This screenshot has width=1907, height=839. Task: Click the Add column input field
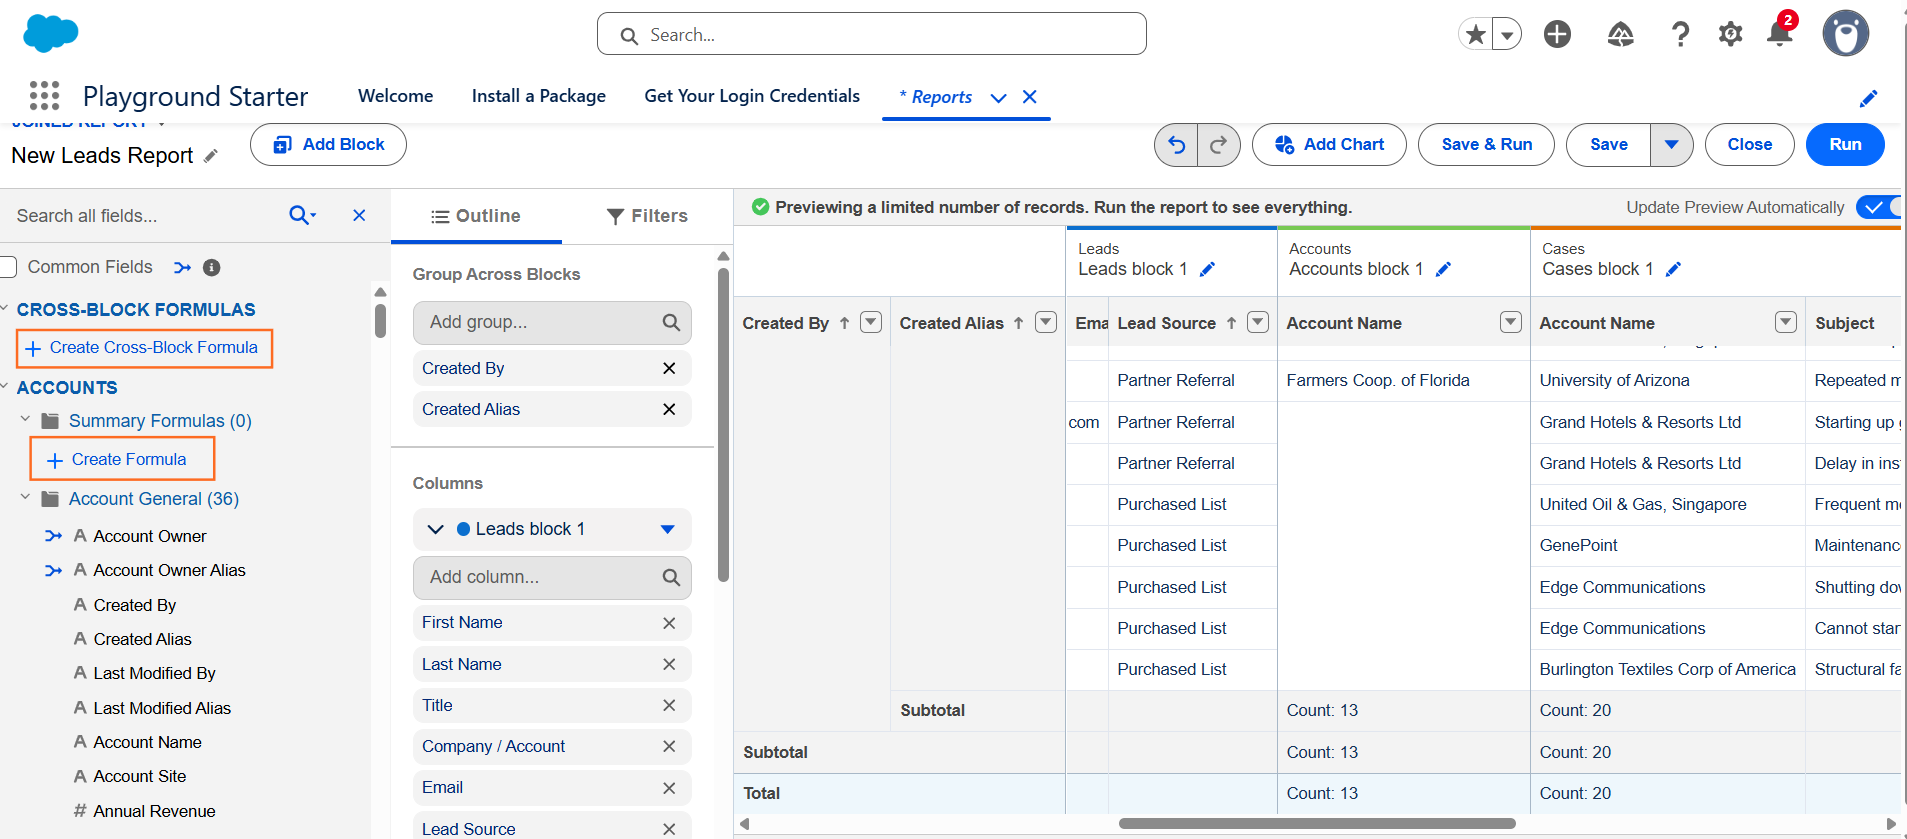pos(552,577)
